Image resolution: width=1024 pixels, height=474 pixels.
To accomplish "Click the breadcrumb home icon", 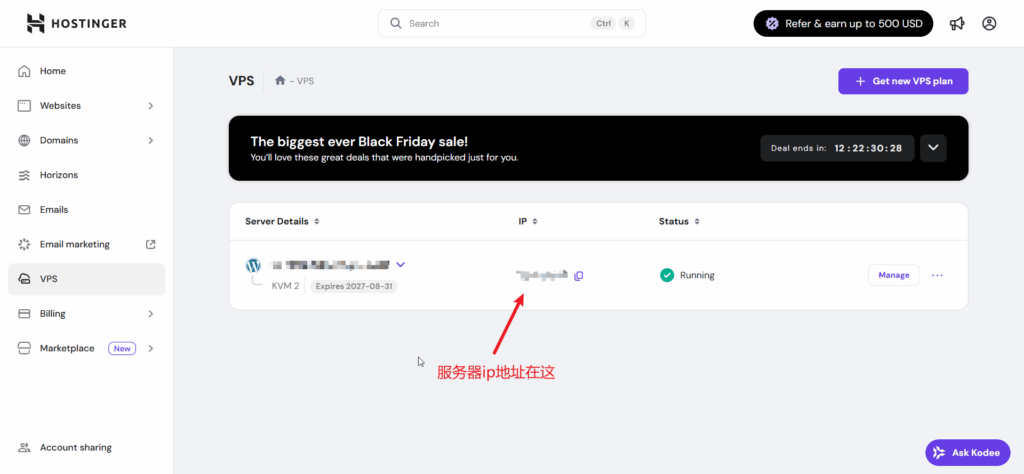I will click(x=280, y=81).
